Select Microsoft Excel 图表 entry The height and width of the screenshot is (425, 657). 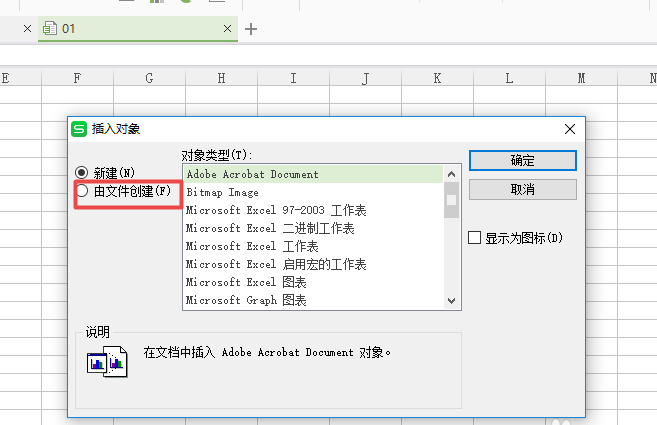[x=313, y=282]
